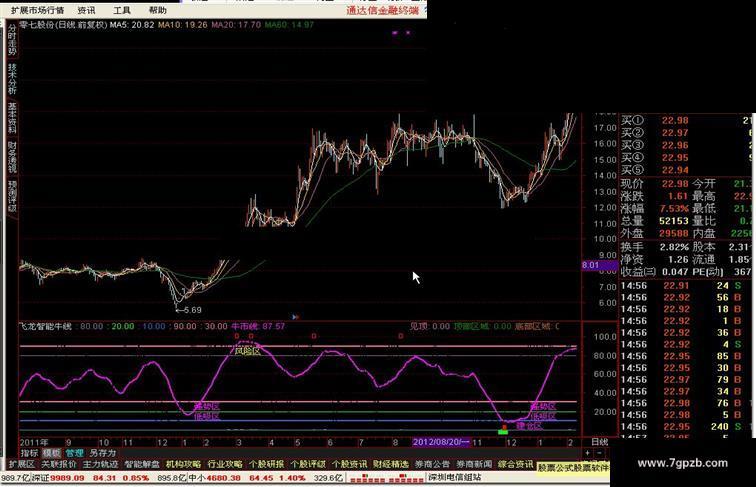Switch to 基本资料 side tab

12,118
